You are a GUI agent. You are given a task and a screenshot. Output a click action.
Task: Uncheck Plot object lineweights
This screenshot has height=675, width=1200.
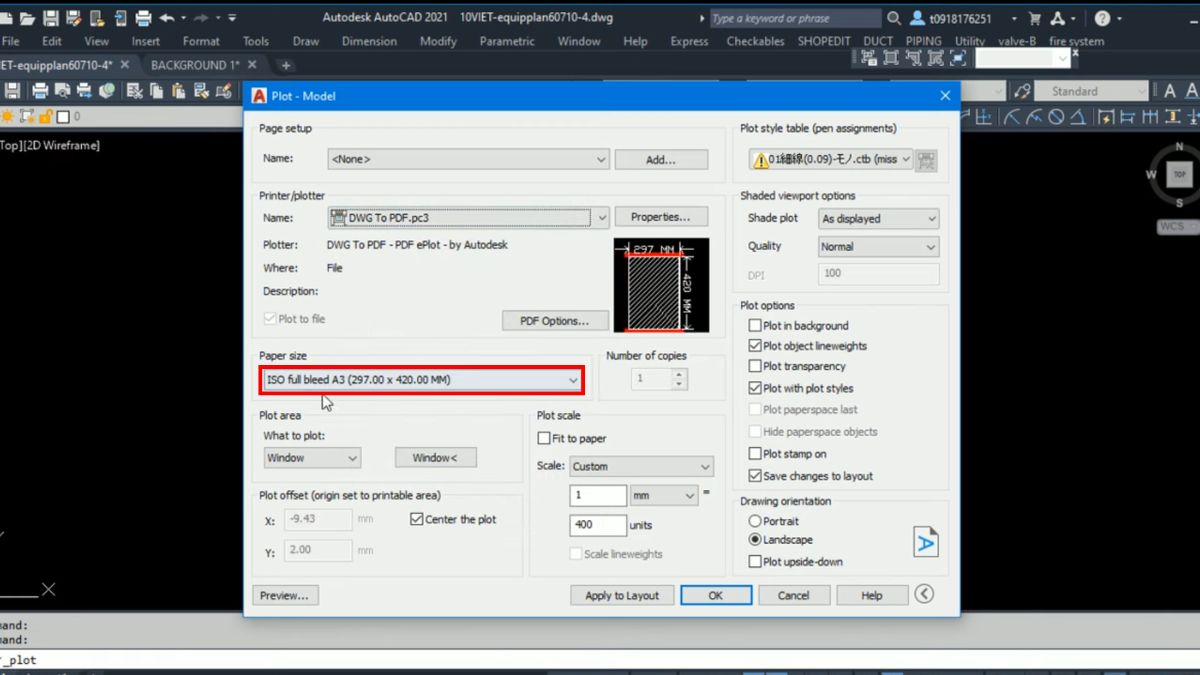point(755,346)
